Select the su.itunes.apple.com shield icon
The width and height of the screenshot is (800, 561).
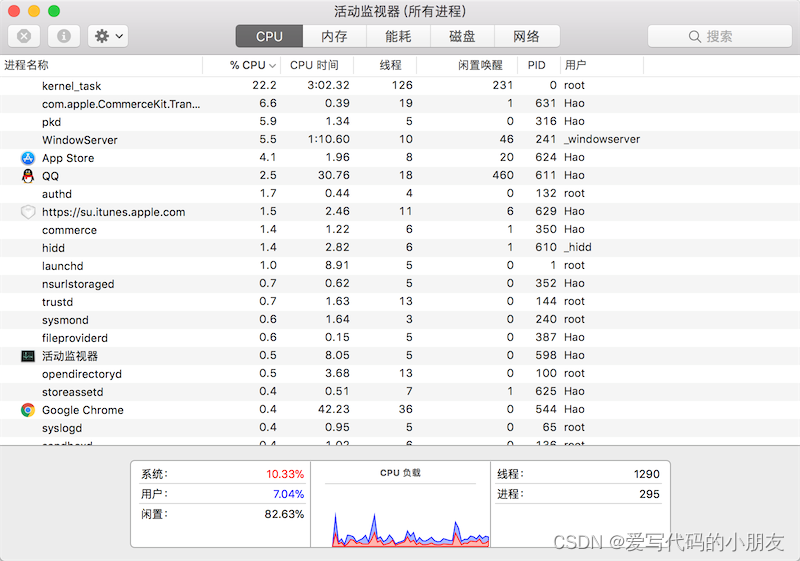(x=28, y=212)
